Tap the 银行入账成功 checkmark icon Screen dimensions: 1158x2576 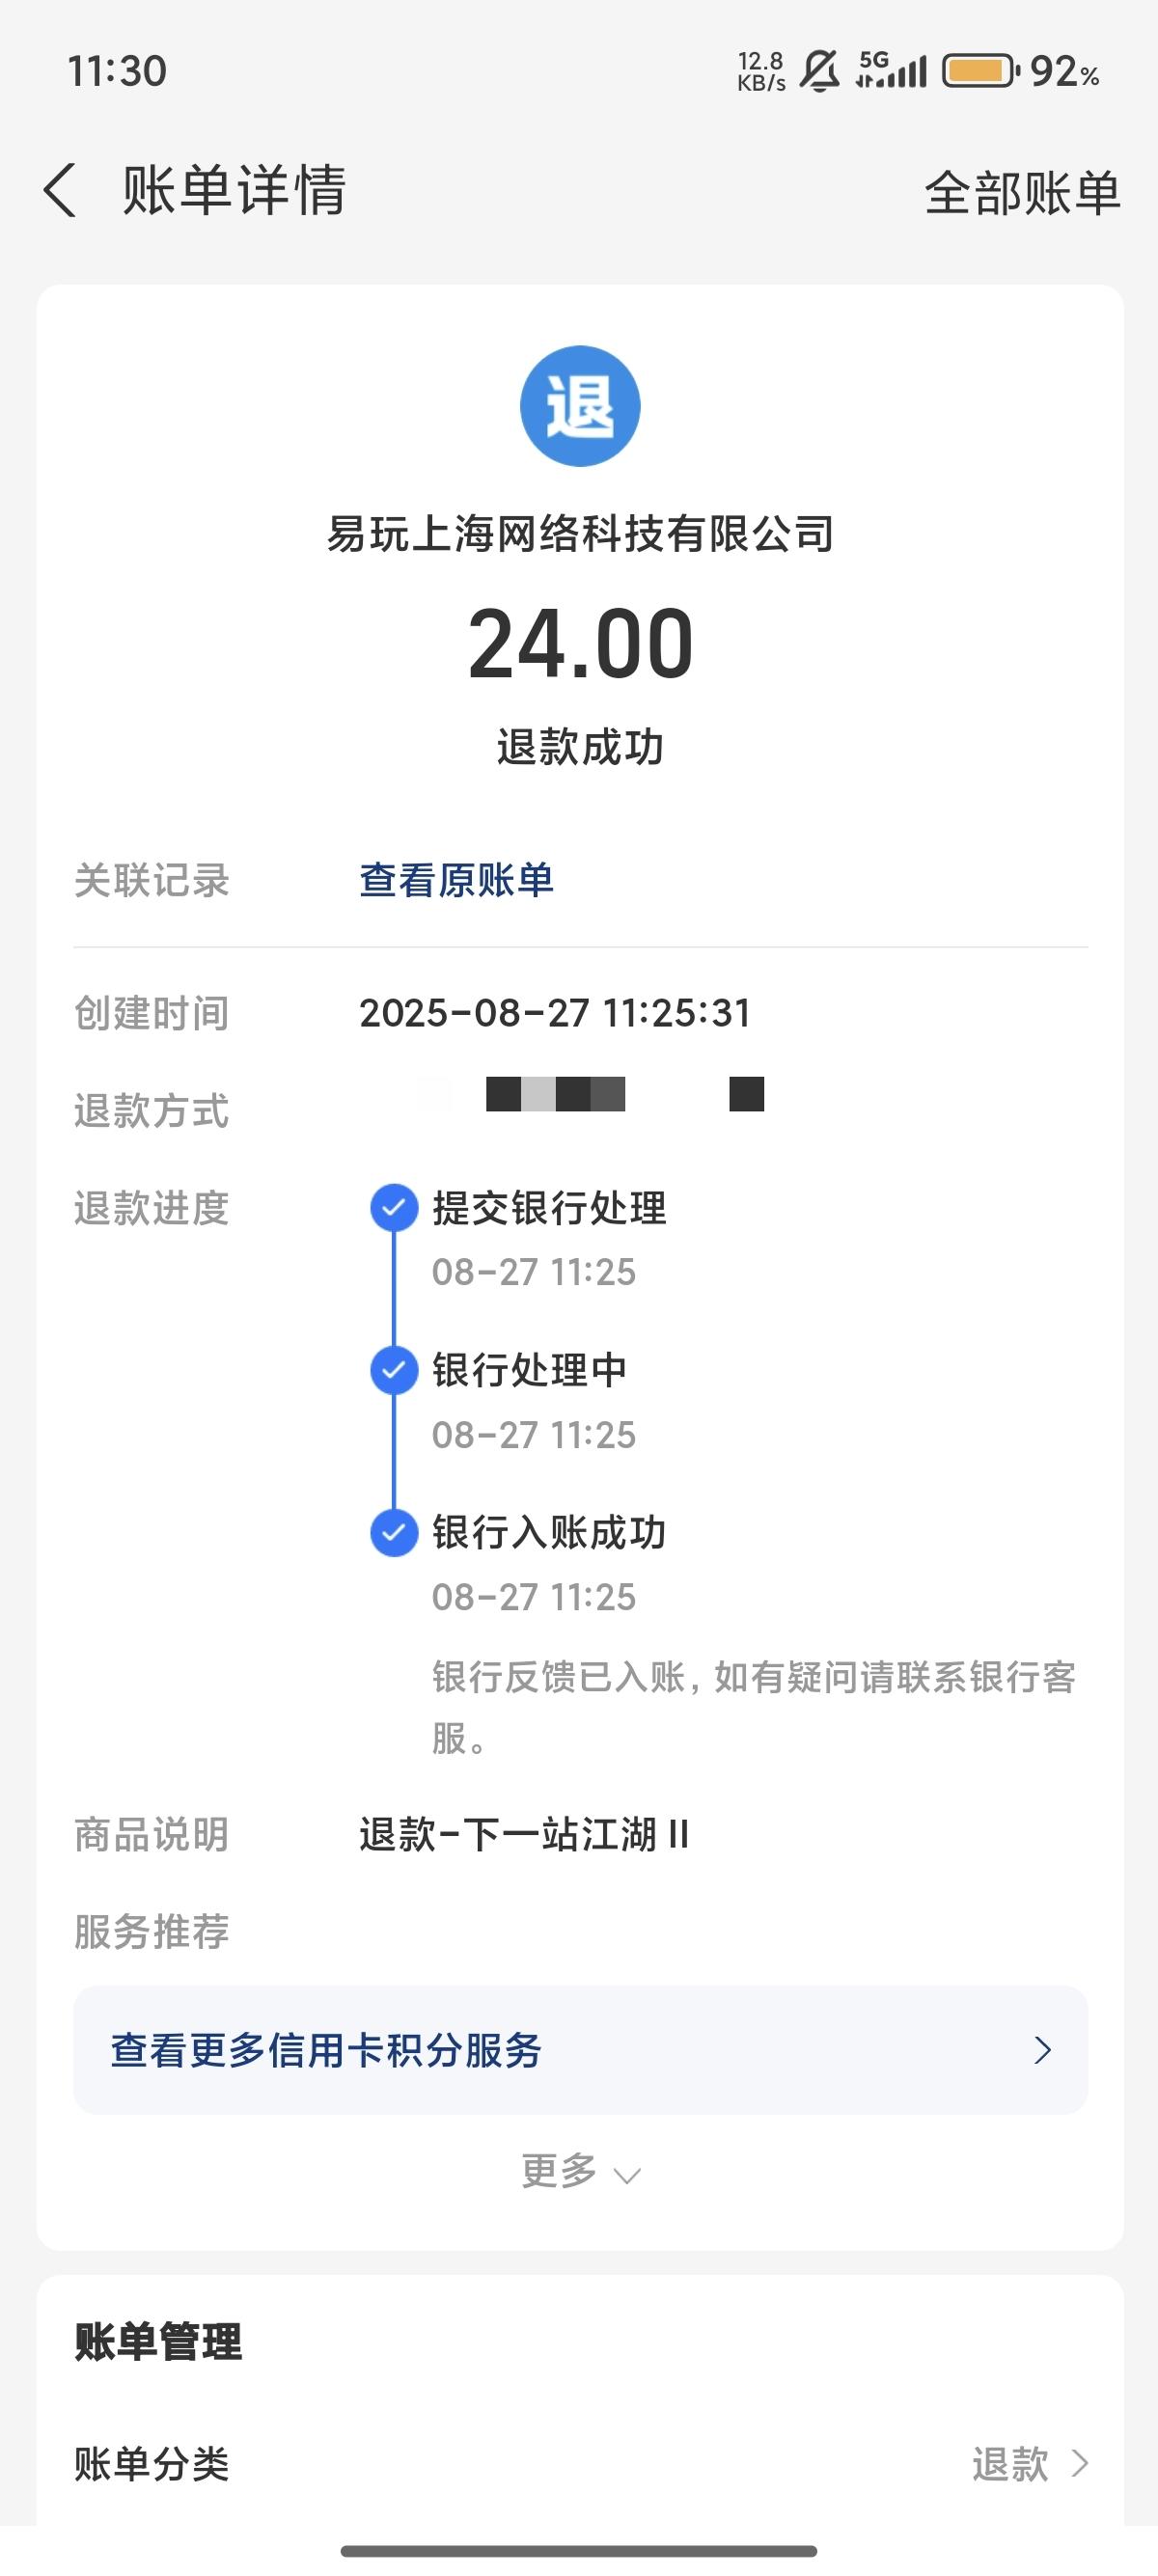pyautogui.click(x=394, y=1533)
